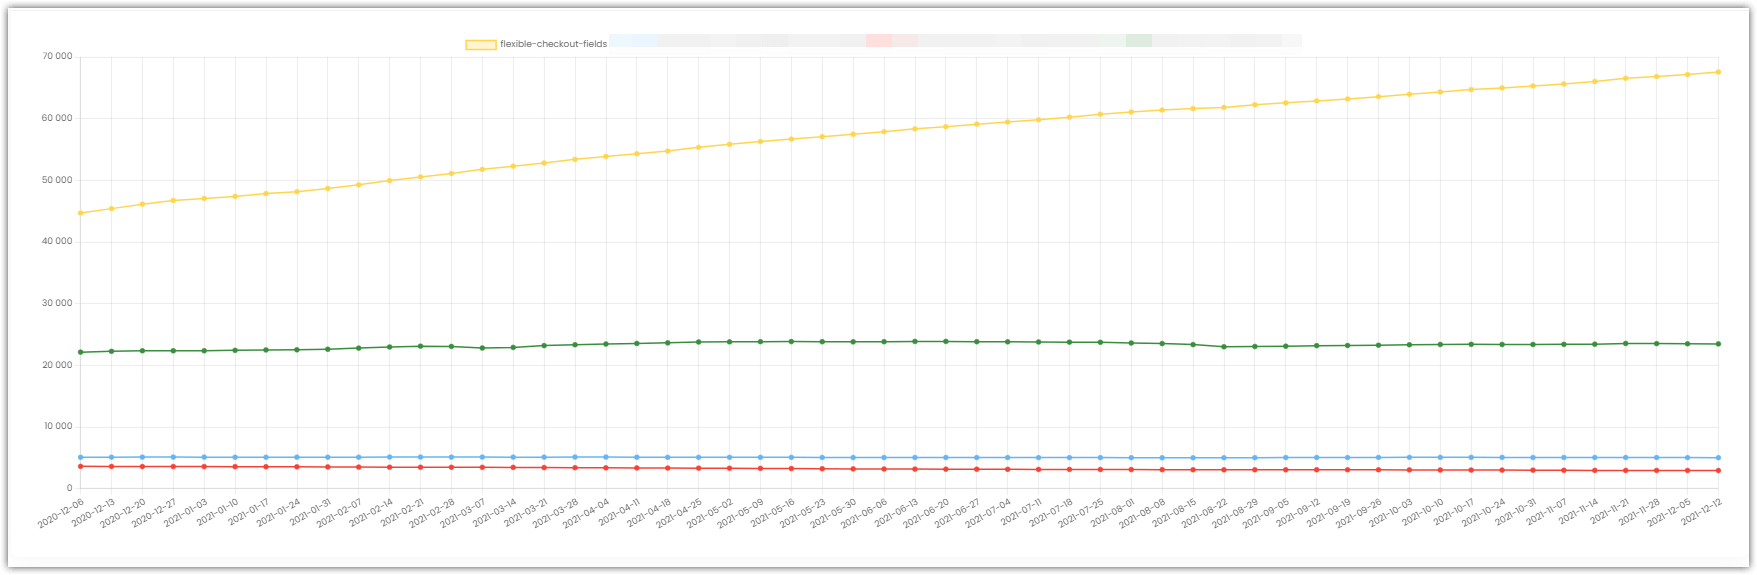Click the yellow flexible-checkout-fields legend swatch
The image size is (1757, 575).
[481, 45]
